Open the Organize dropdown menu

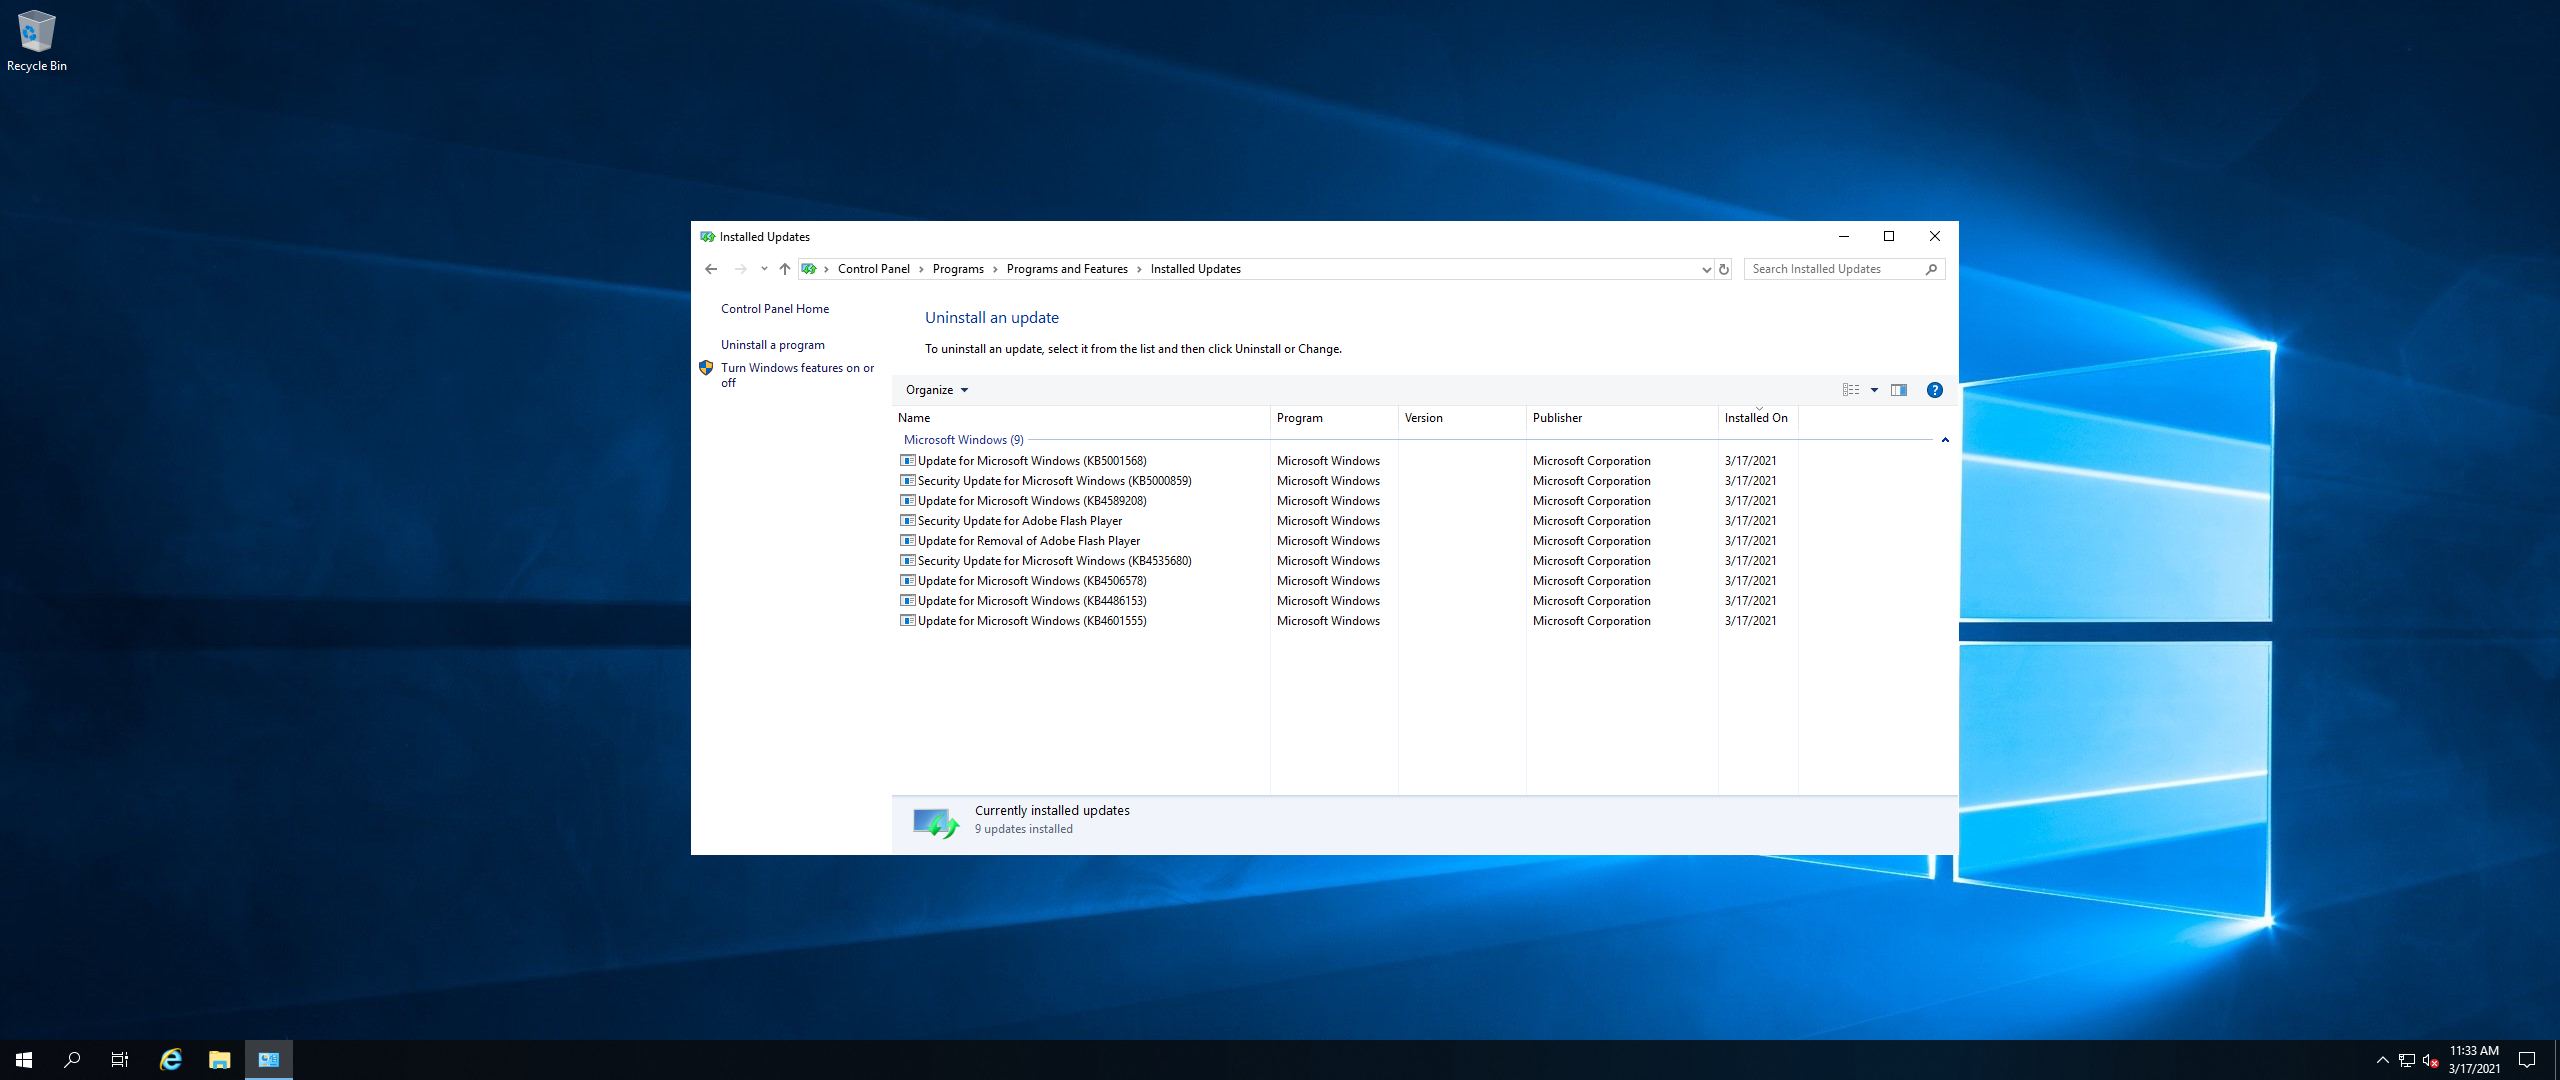tap(937, 390)
